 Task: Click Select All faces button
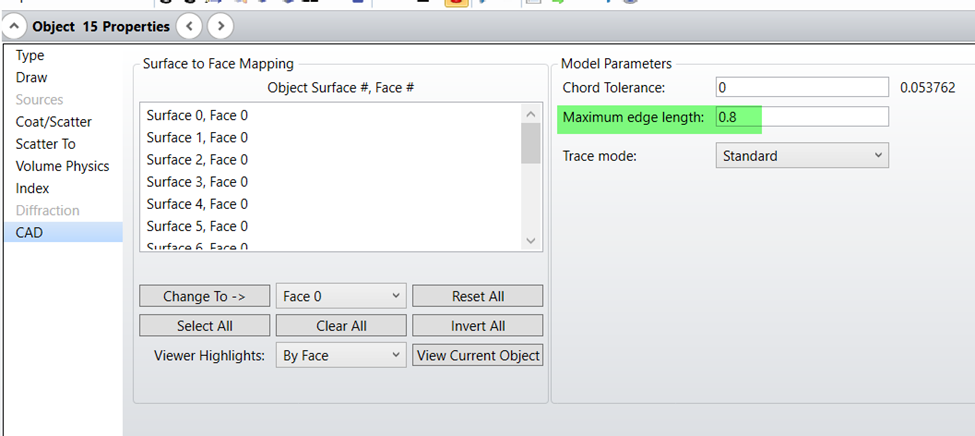[x=203, y=326]
